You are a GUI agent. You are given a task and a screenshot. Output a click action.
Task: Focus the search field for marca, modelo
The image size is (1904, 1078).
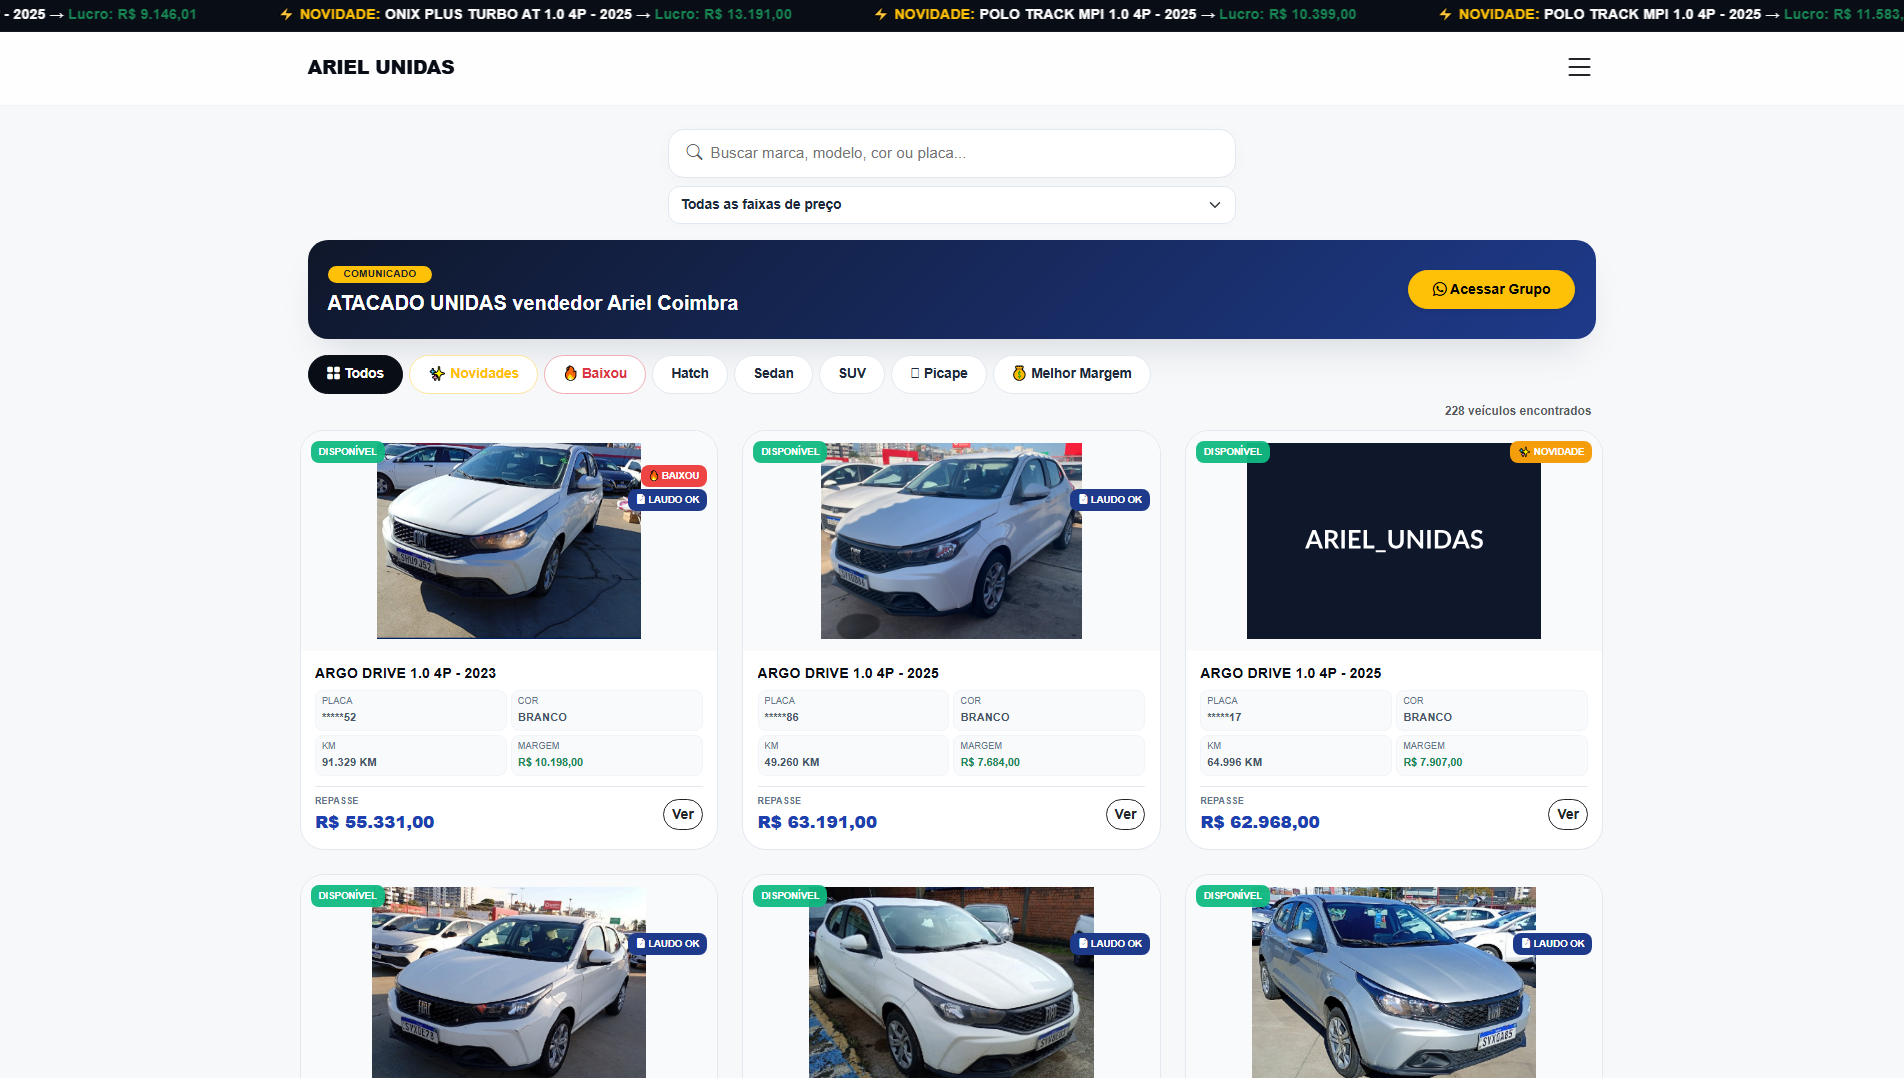coord(952,153)
